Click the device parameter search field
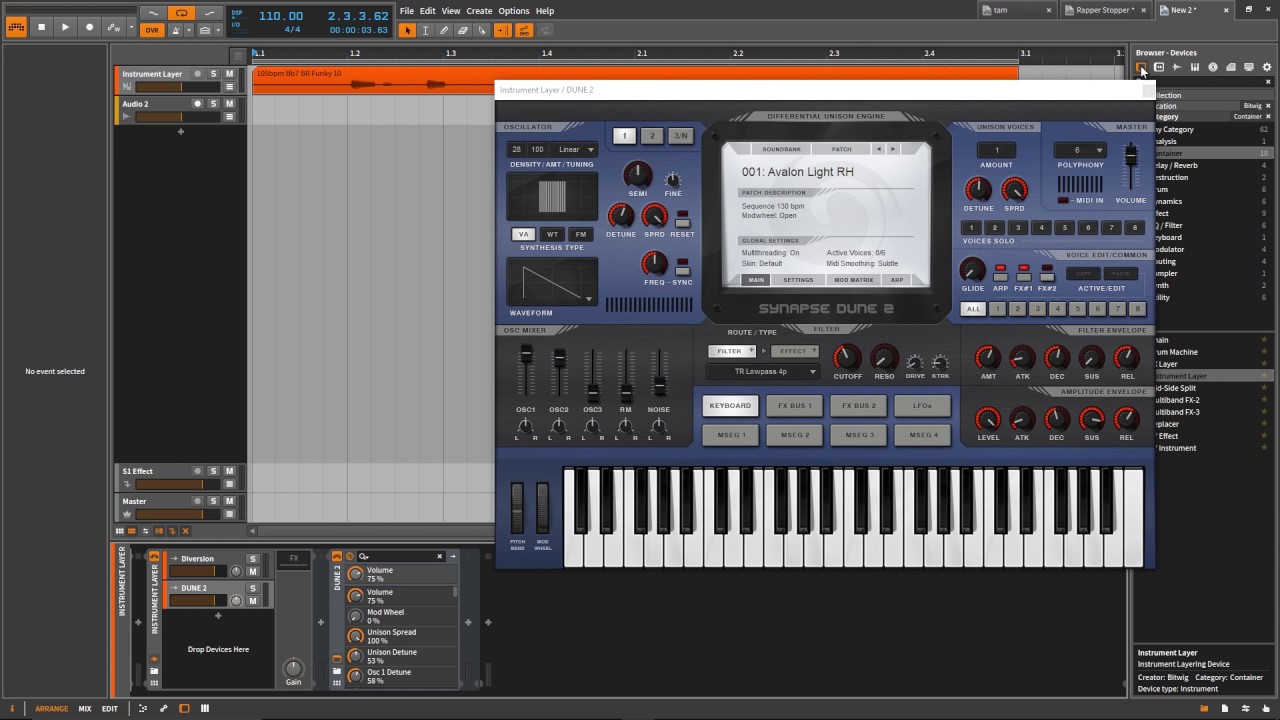Viewport: 1280px width, 720px height. [x=400, y=556]
